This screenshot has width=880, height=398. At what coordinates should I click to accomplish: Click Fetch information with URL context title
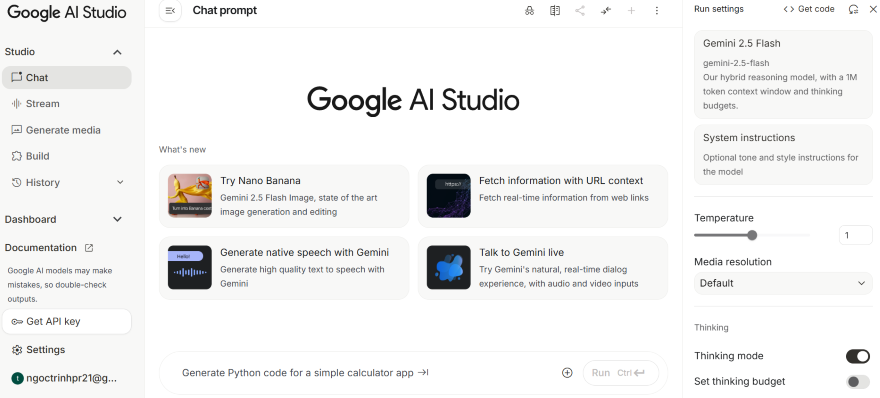(561, 181)
